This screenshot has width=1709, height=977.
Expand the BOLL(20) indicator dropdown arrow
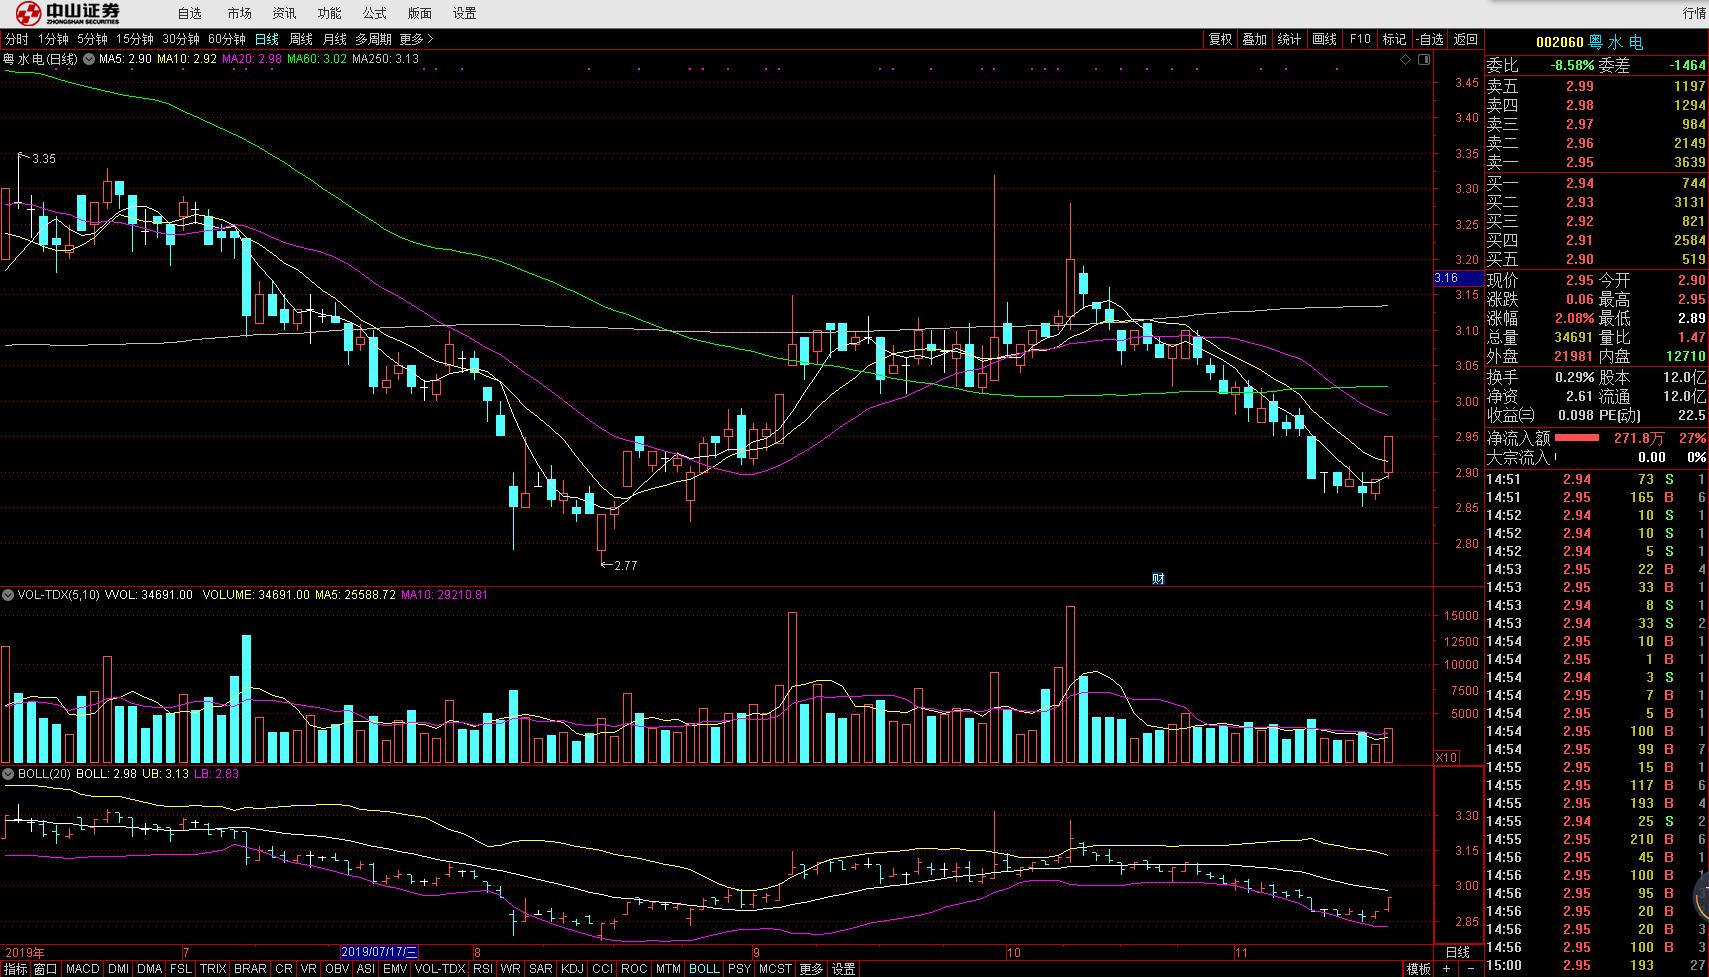coord(9,774)
